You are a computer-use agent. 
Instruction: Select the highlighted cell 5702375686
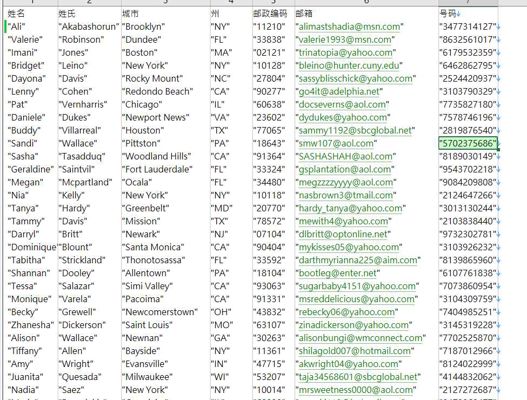(x=468, y=143)
